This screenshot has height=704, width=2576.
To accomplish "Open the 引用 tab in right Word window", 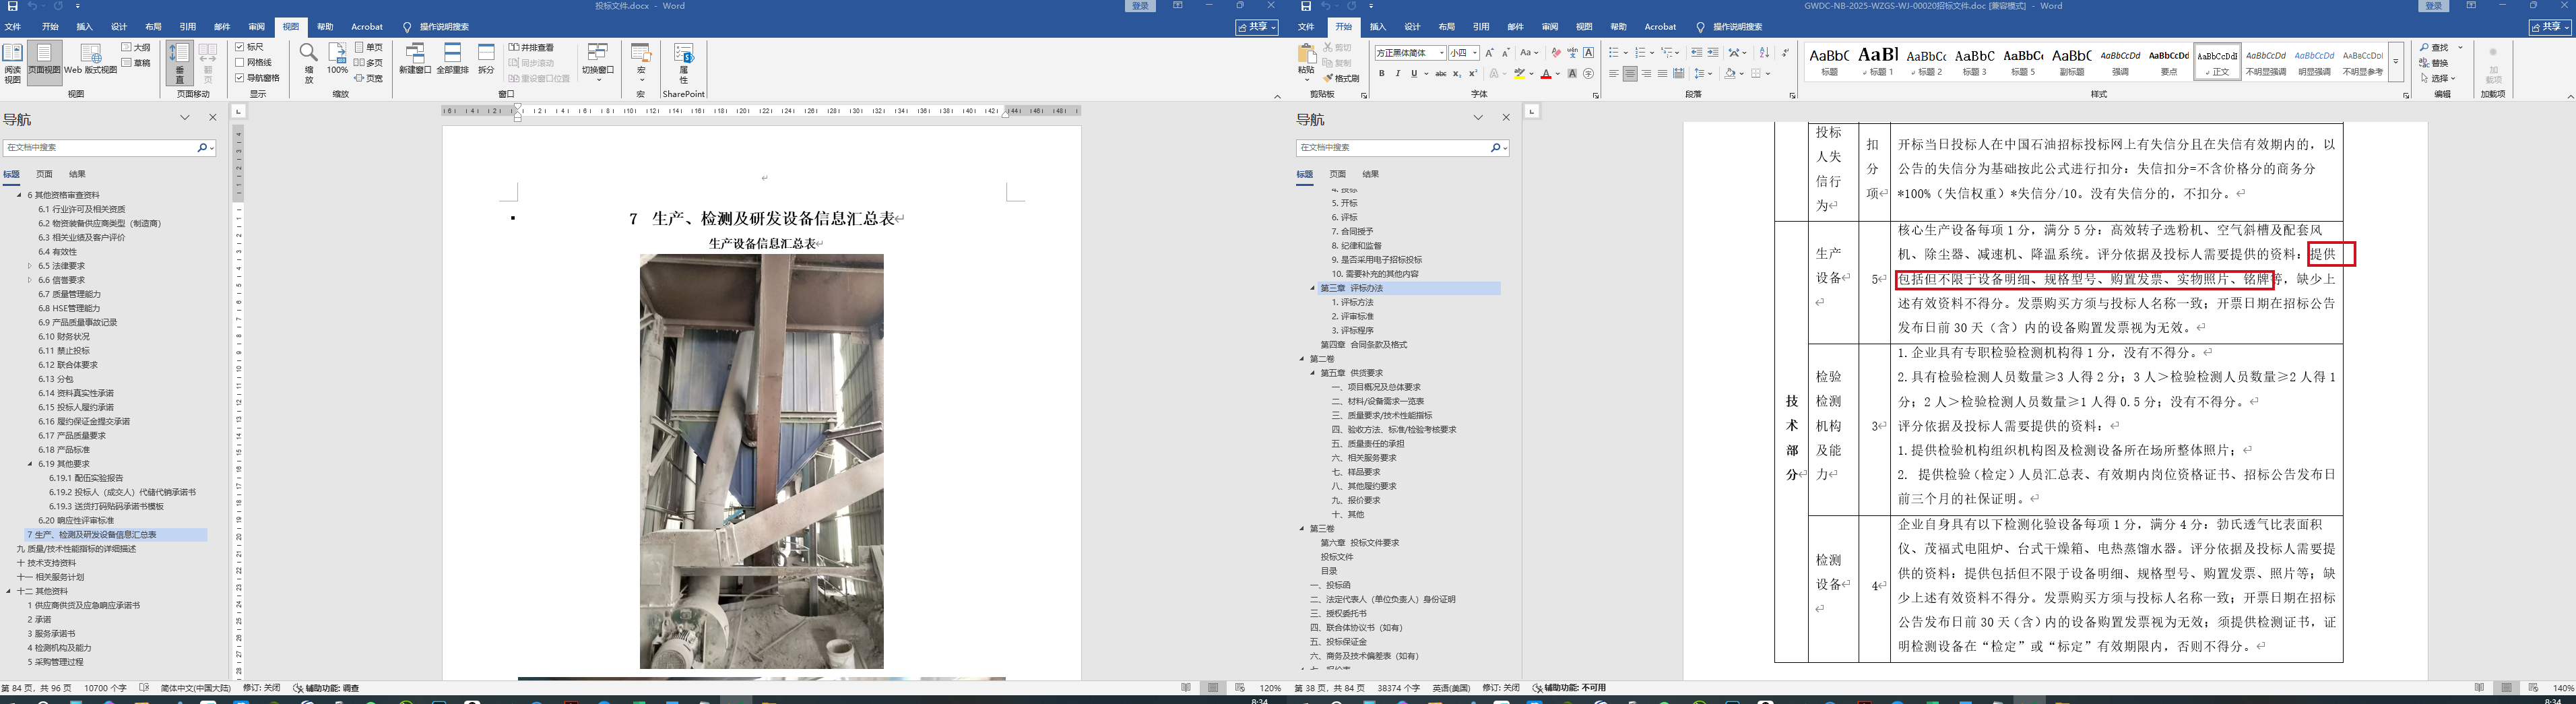I will coord(1481,27).
